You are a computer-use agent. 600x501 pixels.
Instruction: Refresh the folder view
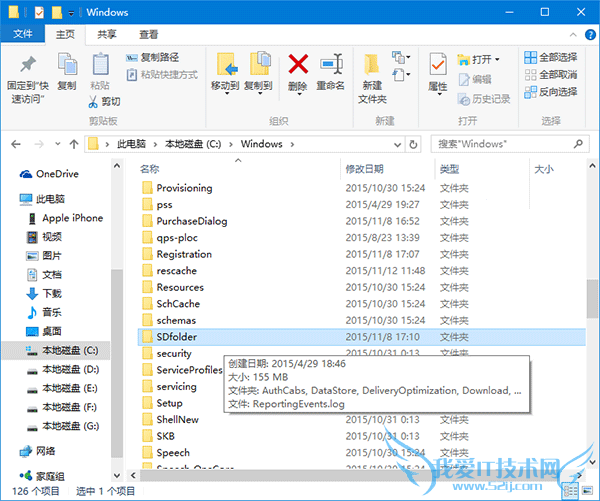pyautogui.click(x=413, y=144)
